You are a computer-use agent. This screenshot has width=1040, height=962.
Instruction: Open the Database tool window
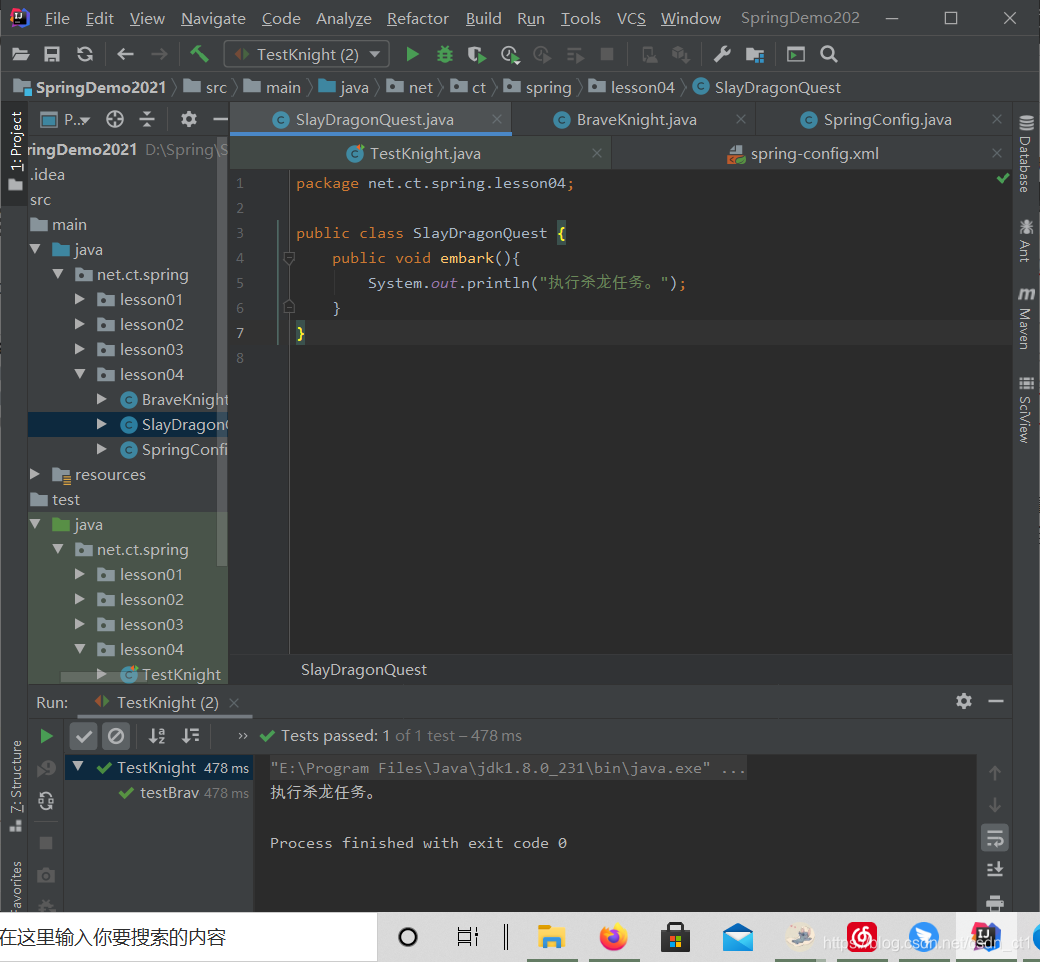pyautogui.click(x=1025, y=154)
